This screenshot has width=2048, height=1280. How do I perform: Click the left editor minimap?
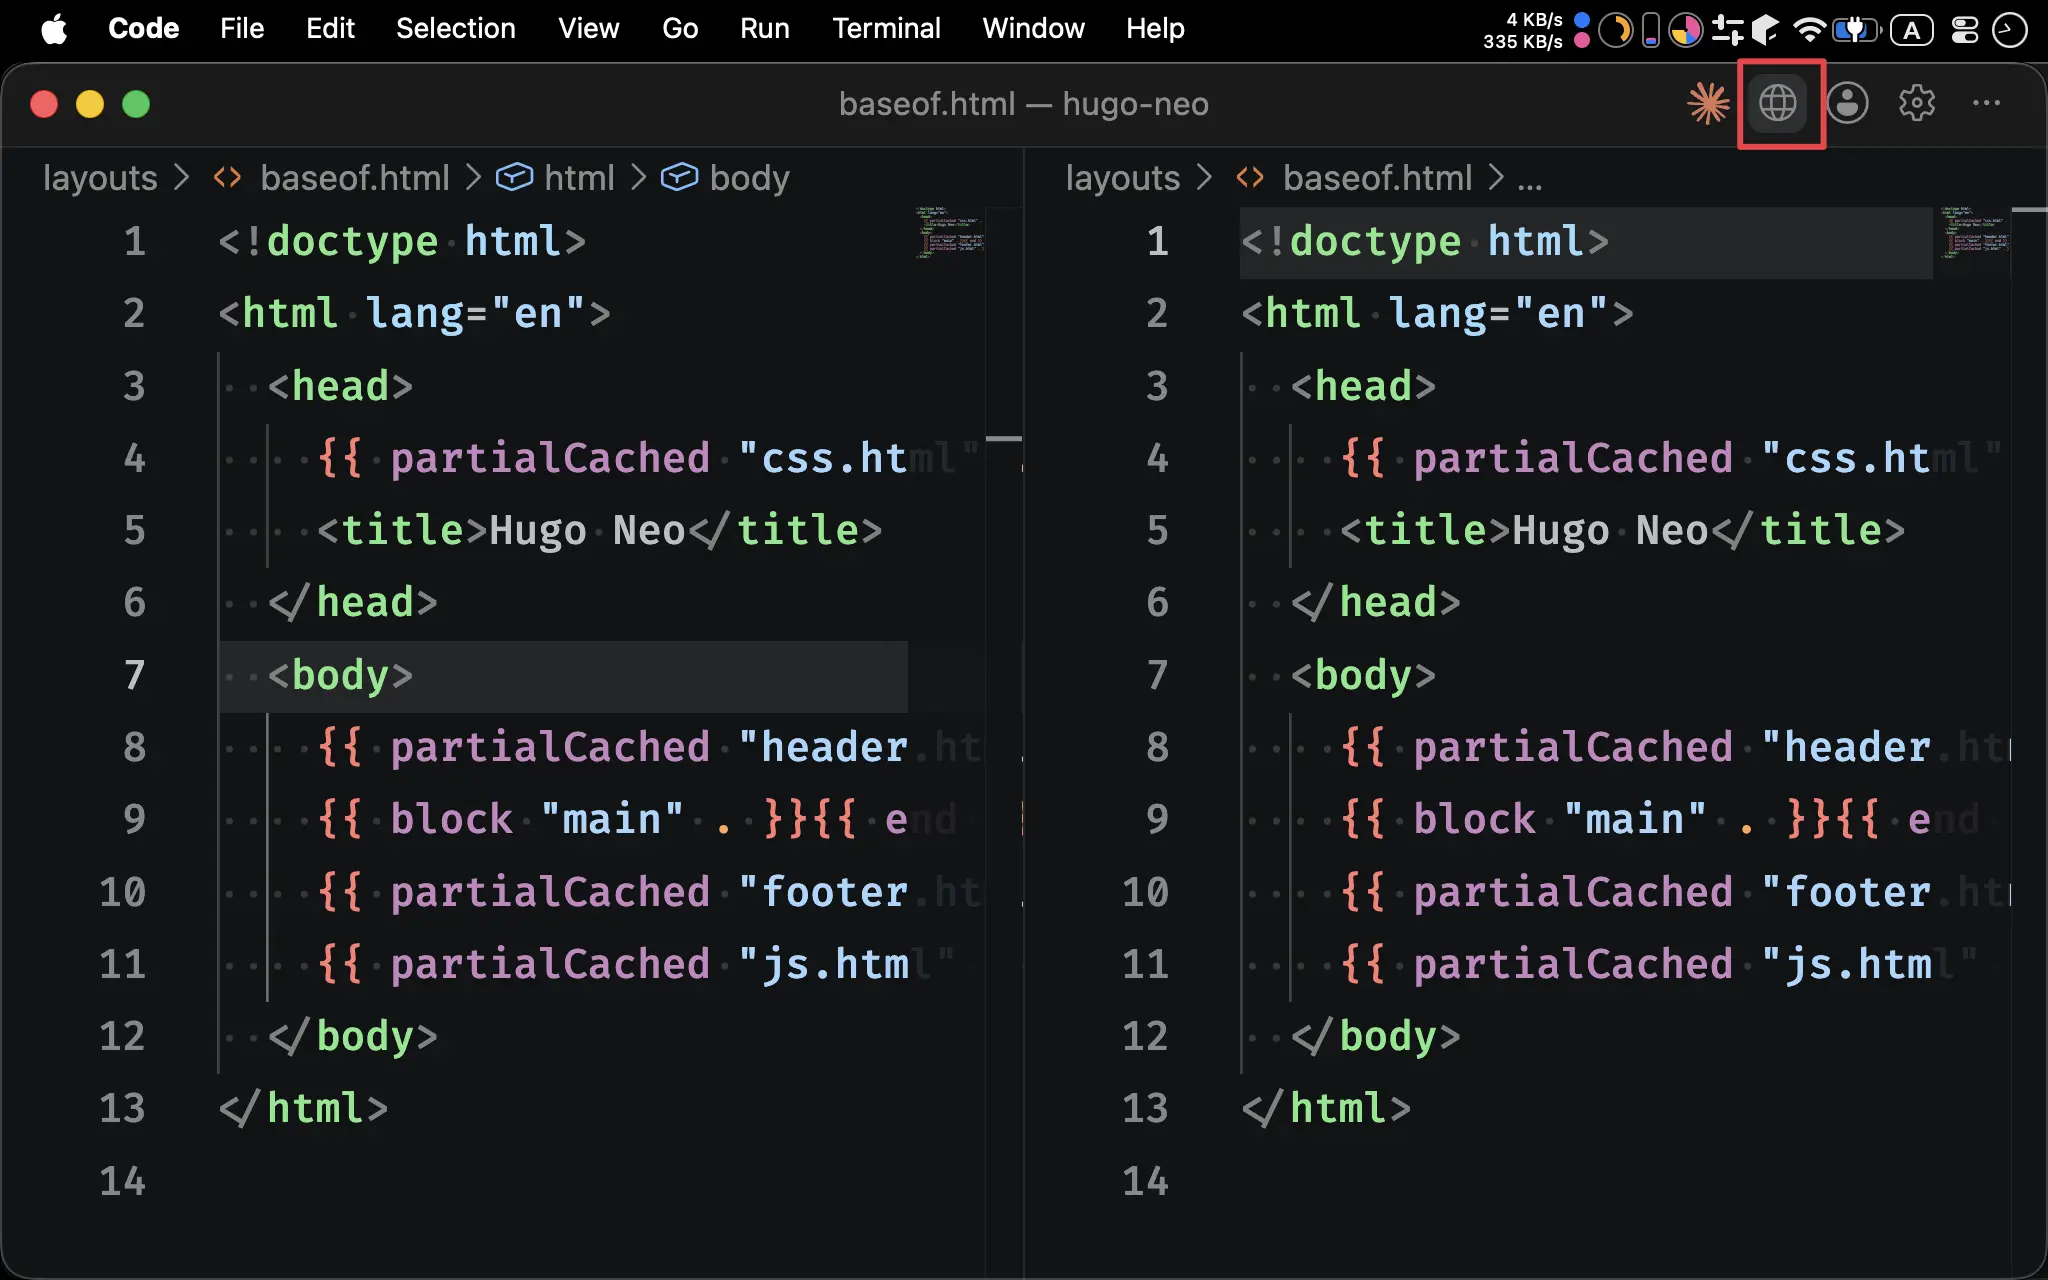(949, 233)
